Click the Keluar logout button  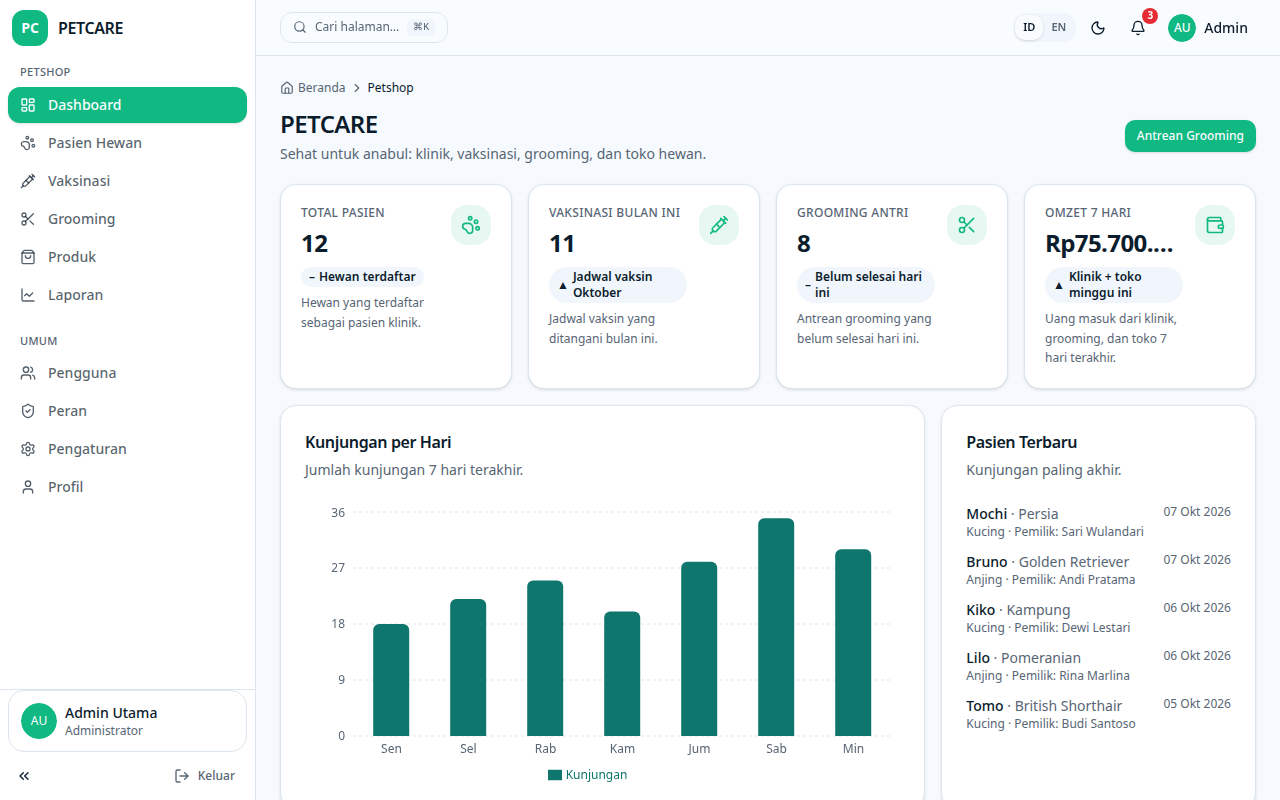pyautogui.click(x=205, y=776)
